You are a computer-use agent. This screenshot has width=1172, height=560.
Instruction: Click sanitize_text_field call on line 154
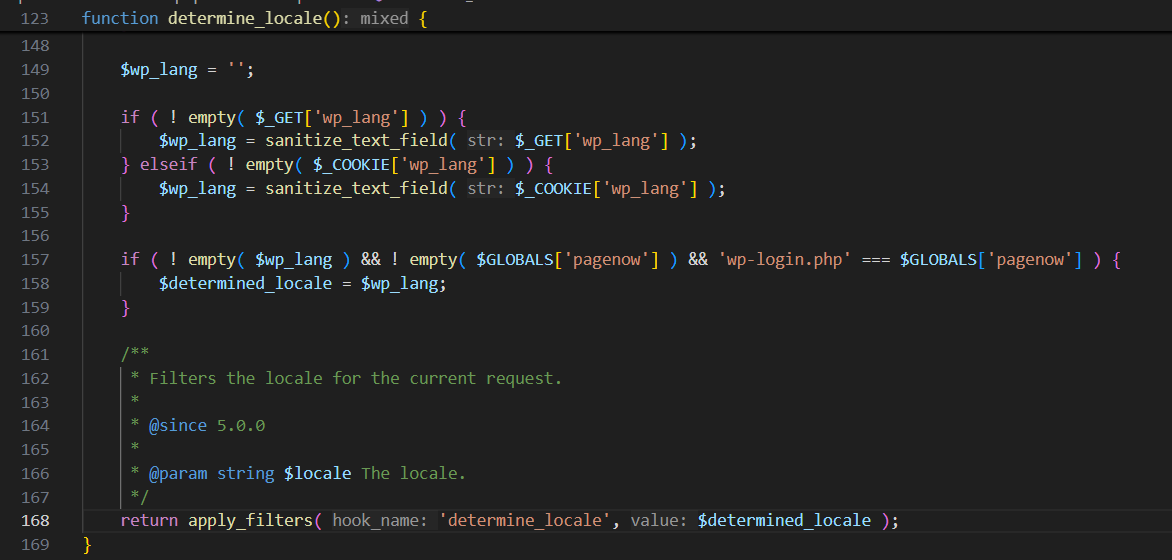click(x=356, y=188)
